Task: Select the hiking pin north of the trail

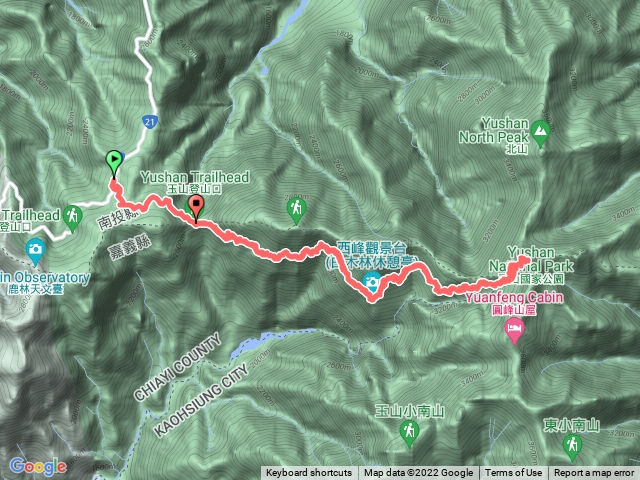Action: pyautogui.click(x=296, y=210)
